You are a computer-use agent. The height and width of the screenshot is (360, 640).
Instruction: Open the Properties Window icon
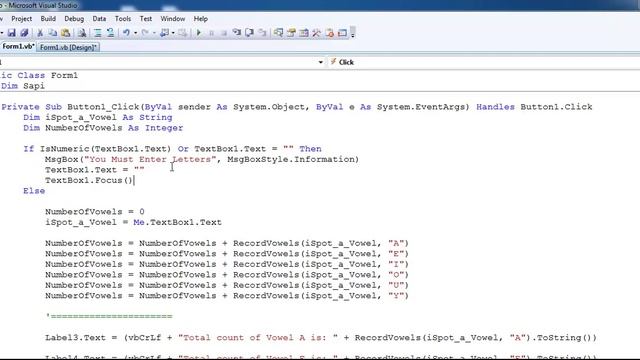pos(291,33)
